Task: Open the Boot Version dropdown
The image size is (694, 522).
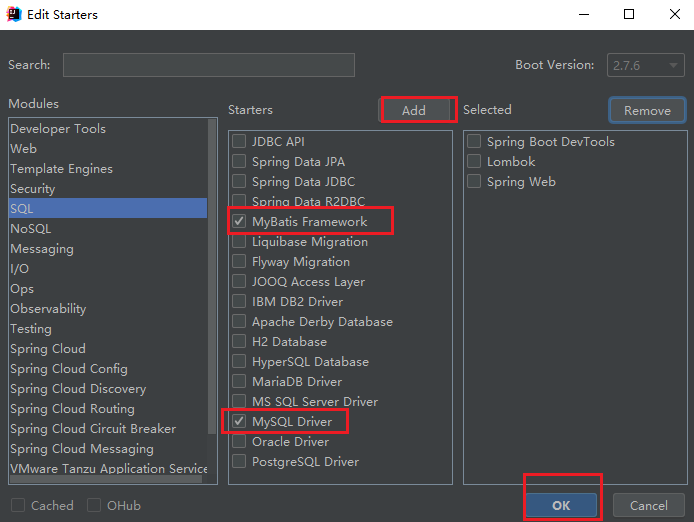Action: [643, 65]
